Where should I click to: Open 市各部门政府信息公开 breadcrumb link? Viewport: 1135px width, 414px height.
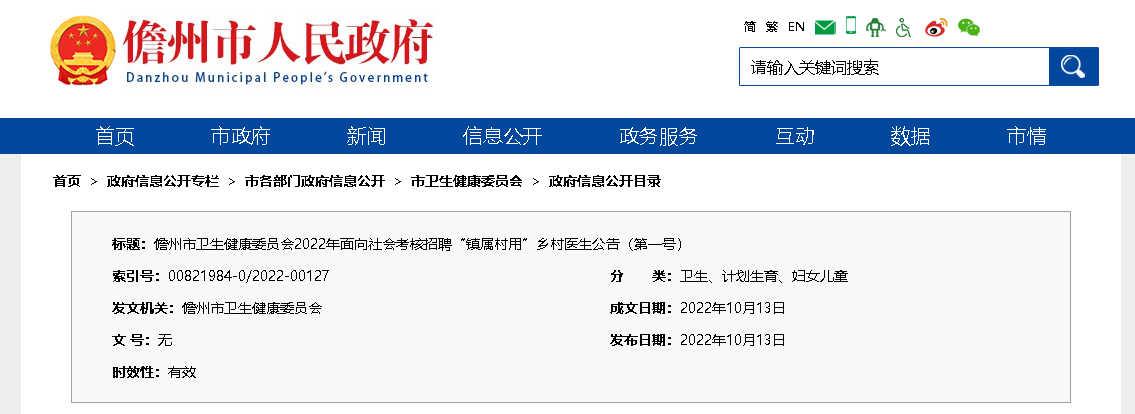(315, 182)
